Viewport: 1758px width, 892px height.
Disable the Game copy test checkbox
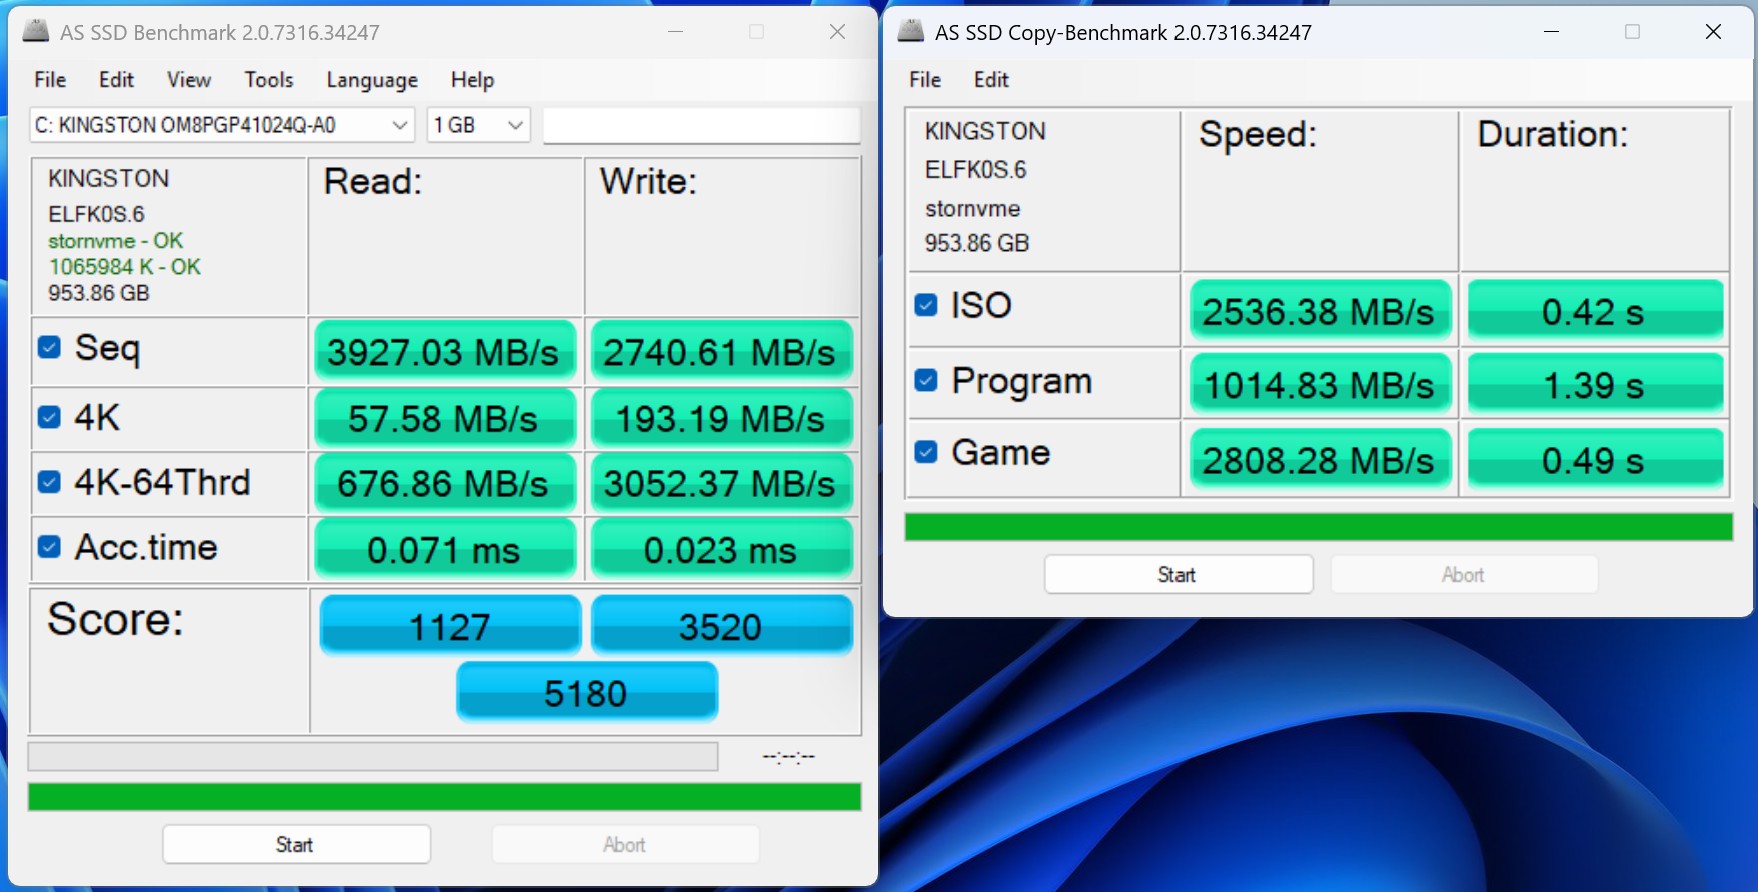[926, 452]
